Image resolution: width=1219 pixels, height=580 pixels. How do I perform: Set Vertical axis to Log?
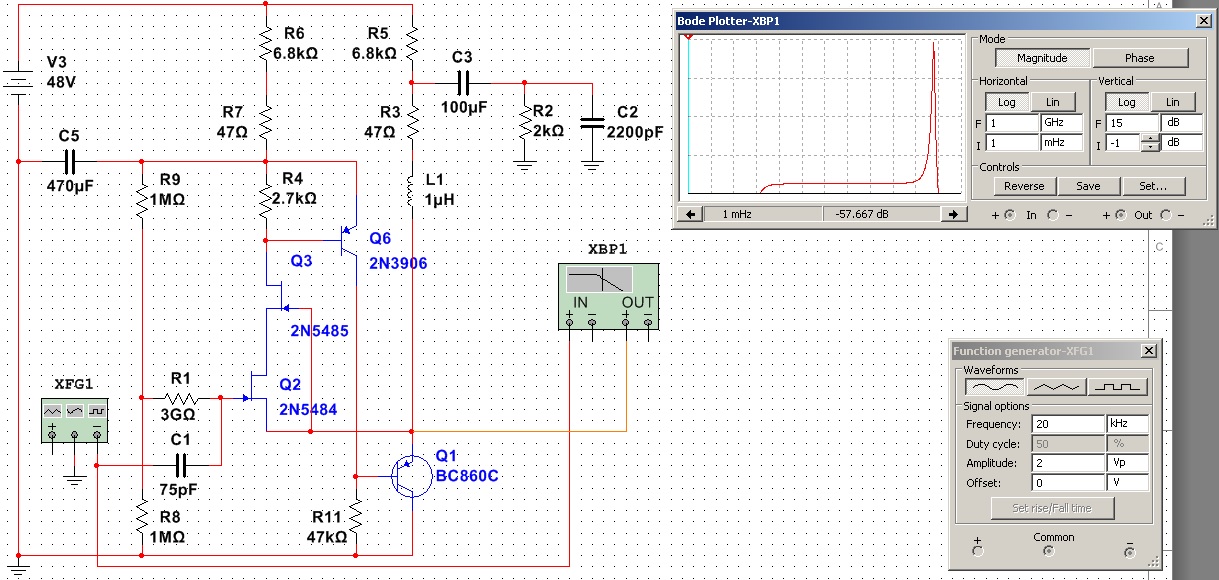[x=1126, y=102]
